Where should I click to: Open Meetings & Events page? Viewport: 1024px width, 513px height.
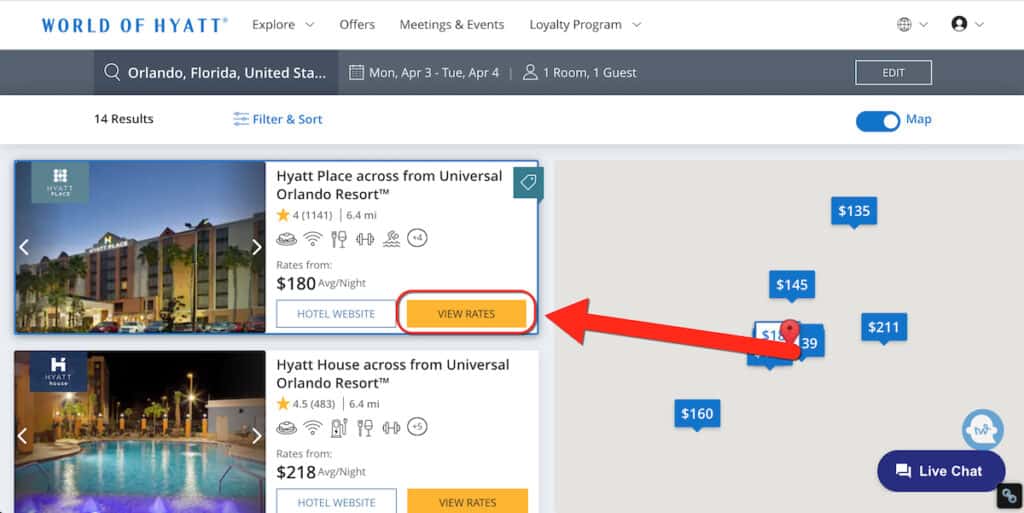(452, 24)
